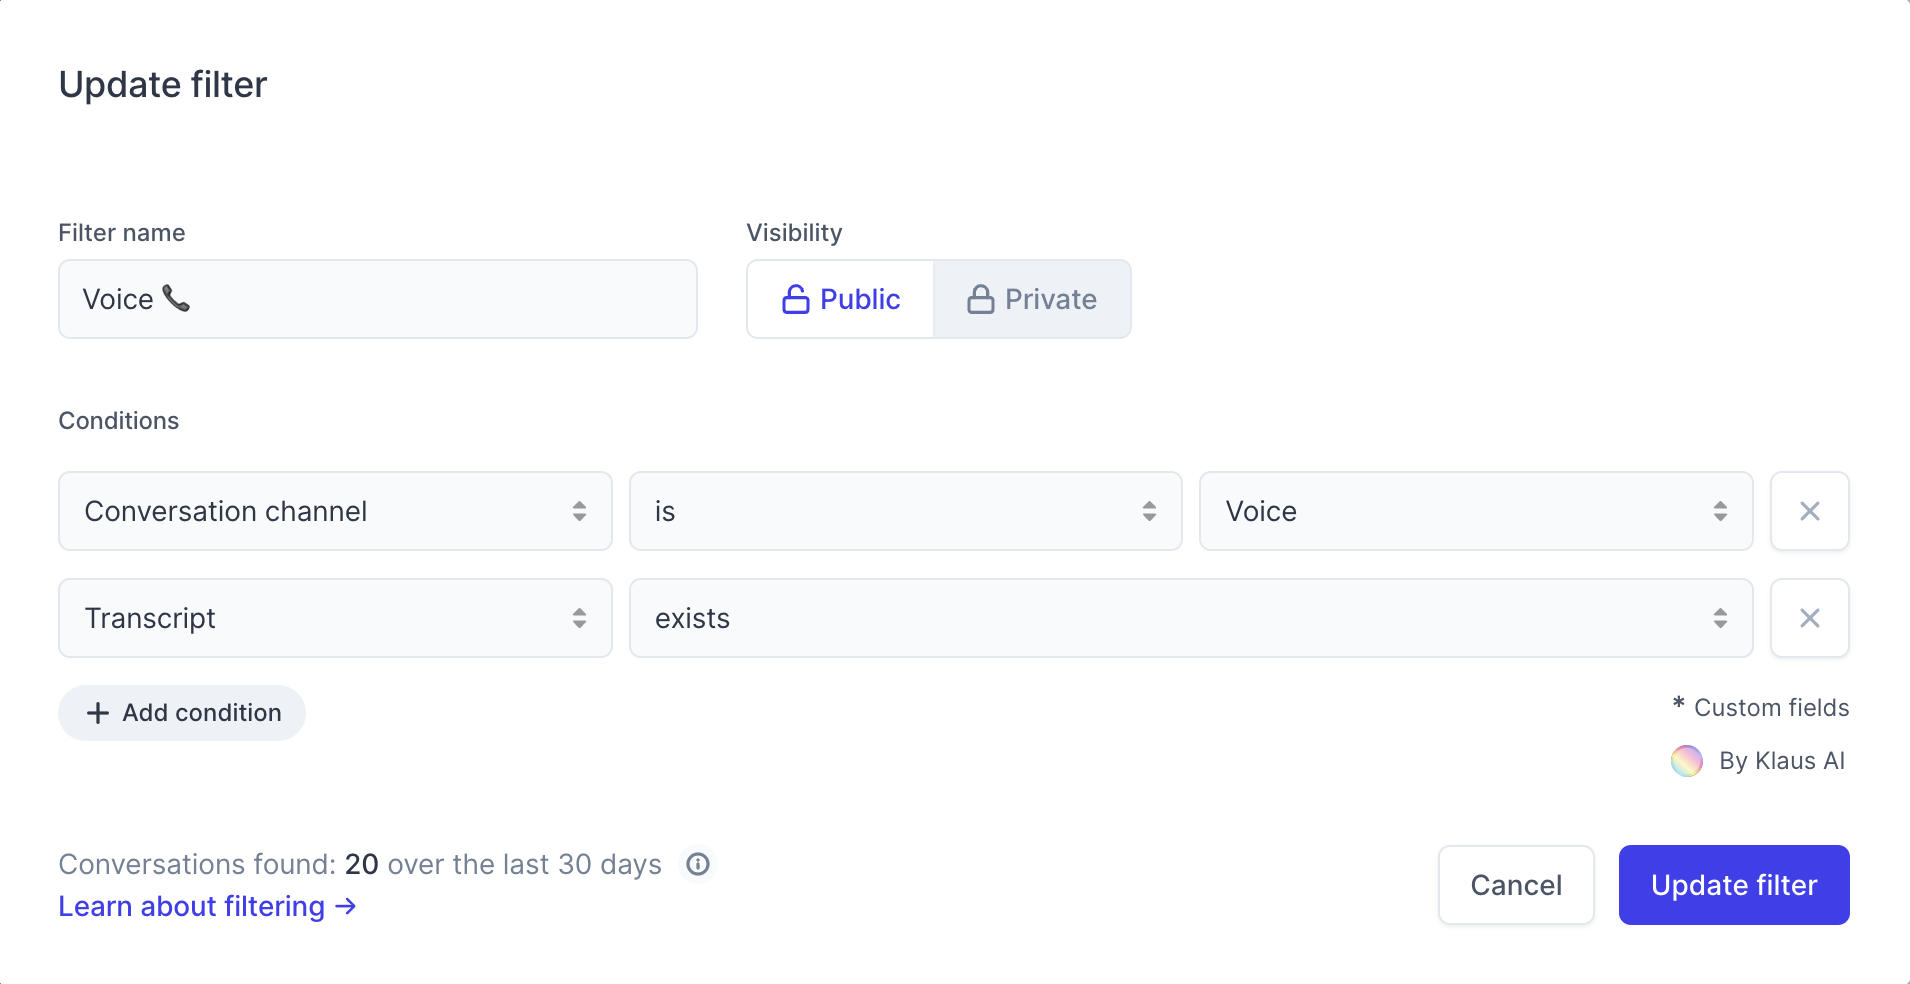Click the arrow after Learn about filtering
This screenshot has height=984, width=1910.
(345, 906)
